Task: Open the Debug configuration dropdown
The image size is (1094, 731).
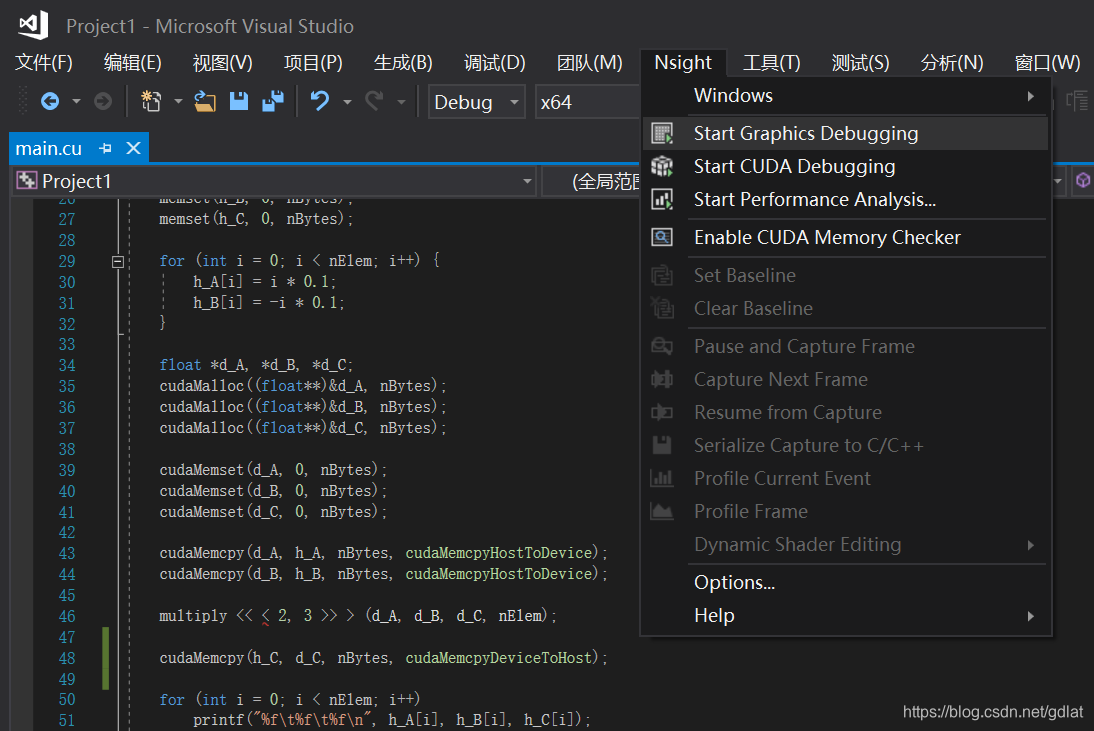Action: [477, 102]
